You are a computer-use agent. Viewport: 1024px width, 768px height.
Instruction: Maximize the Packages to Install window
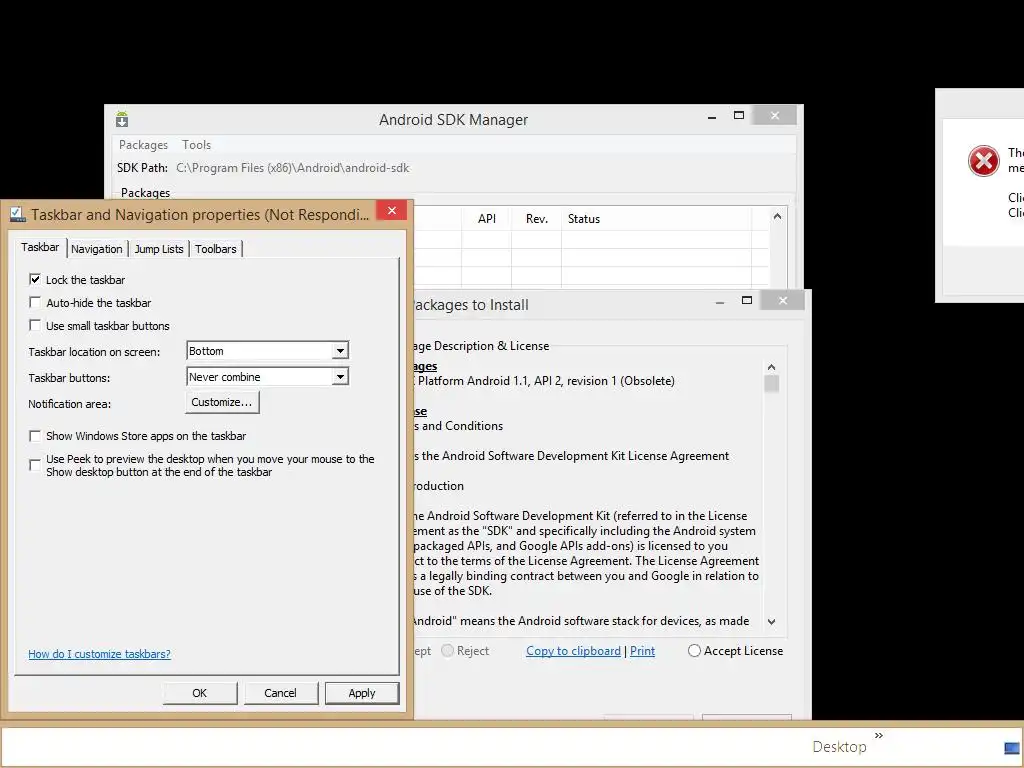pos(746,300)
